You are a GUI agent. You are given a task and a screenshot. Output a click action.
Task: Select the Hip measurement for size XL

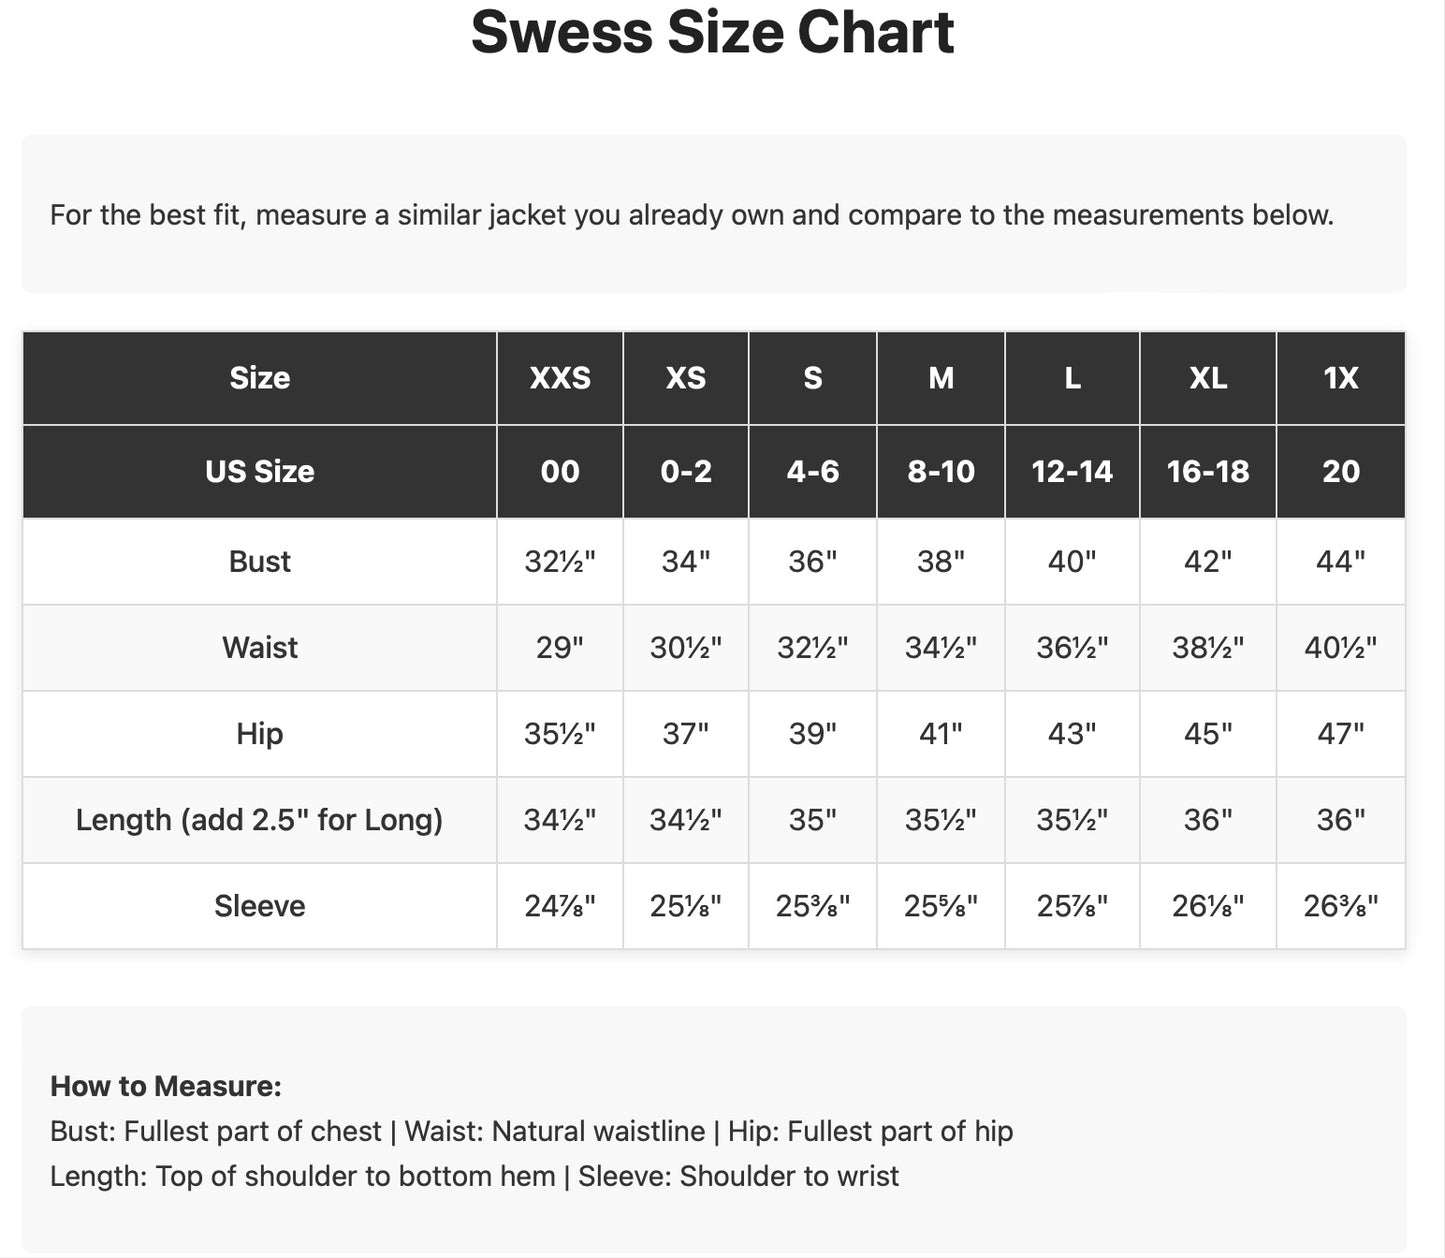1208,733
